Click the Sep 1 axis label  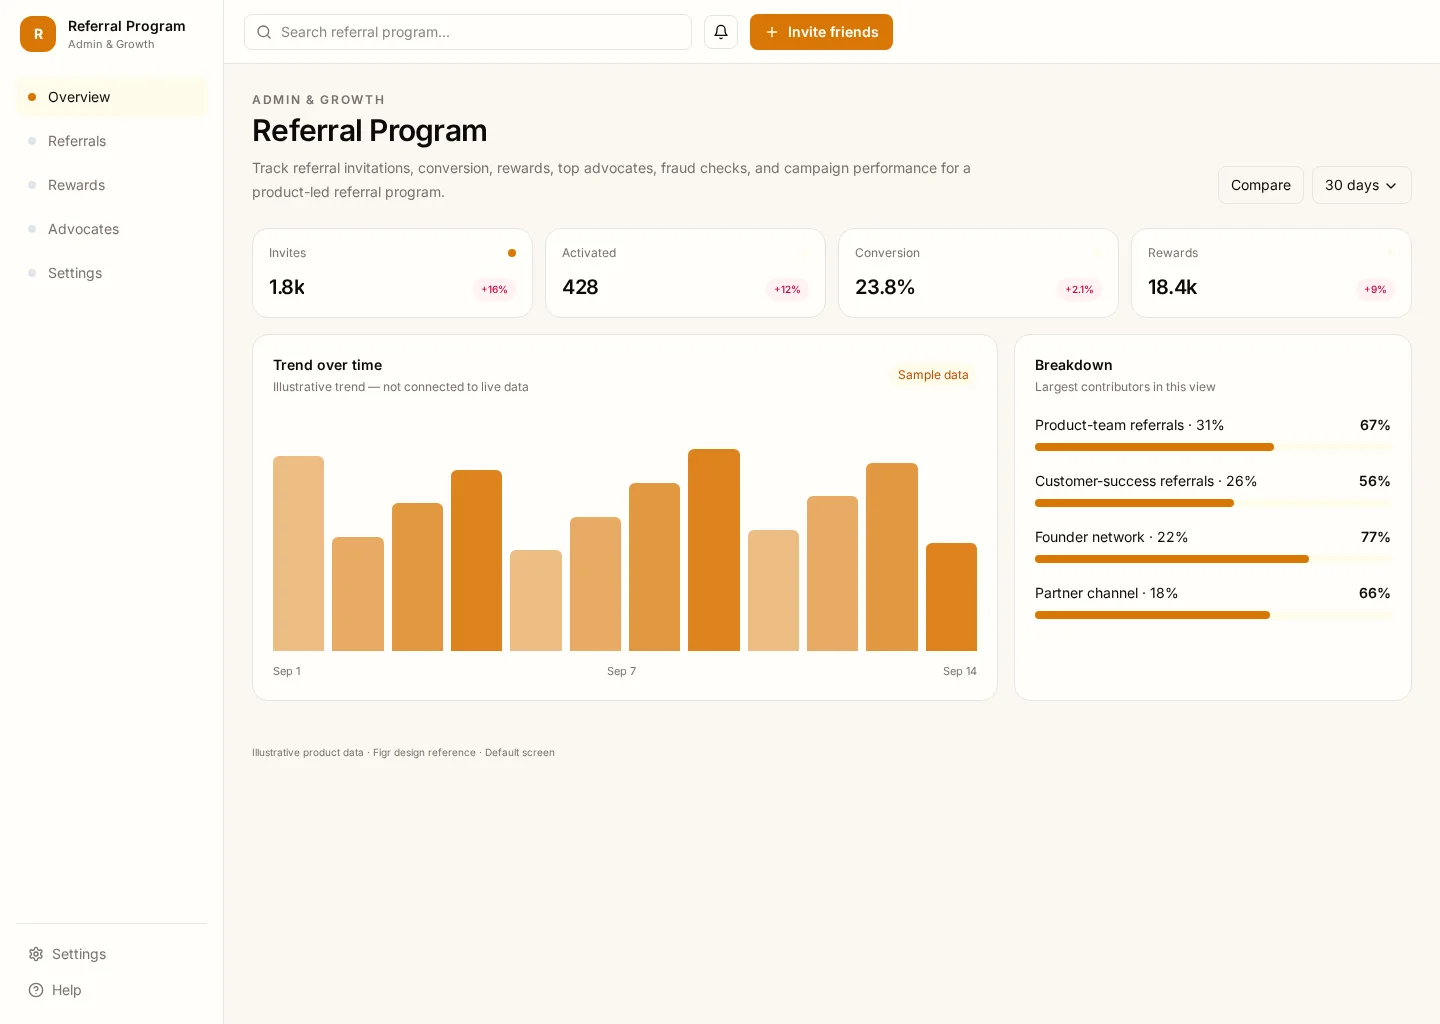[x=287, y=671]
